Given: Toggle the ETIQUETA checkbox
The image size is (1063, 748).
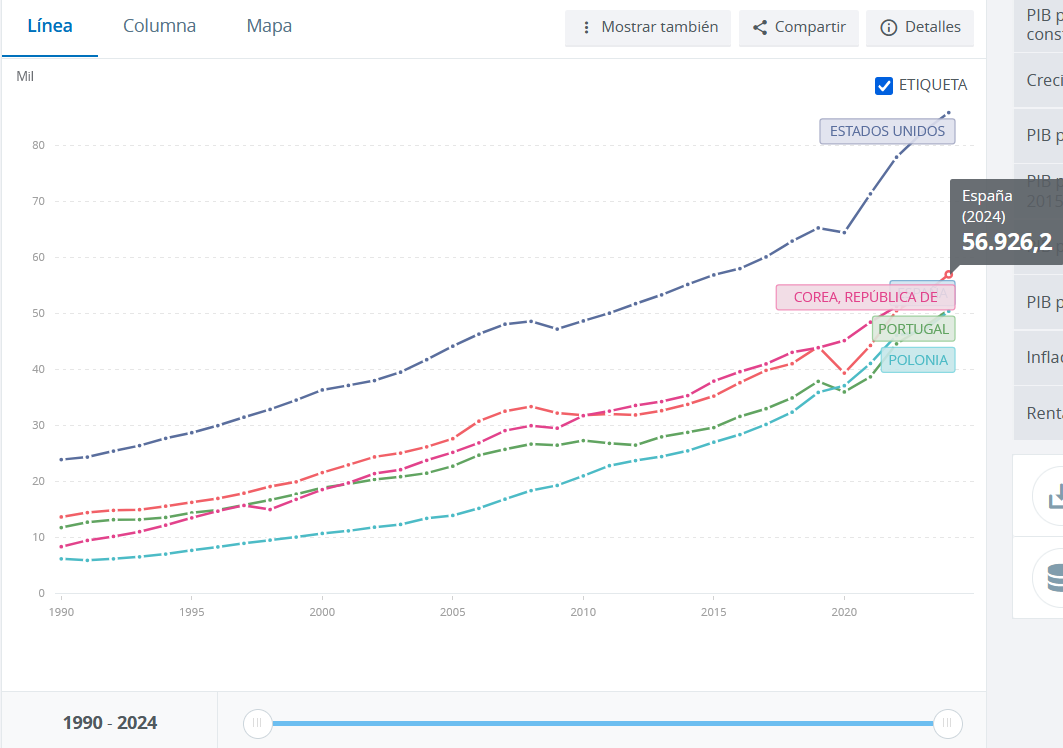Looking at the screenshot, I should coord(884,85).
